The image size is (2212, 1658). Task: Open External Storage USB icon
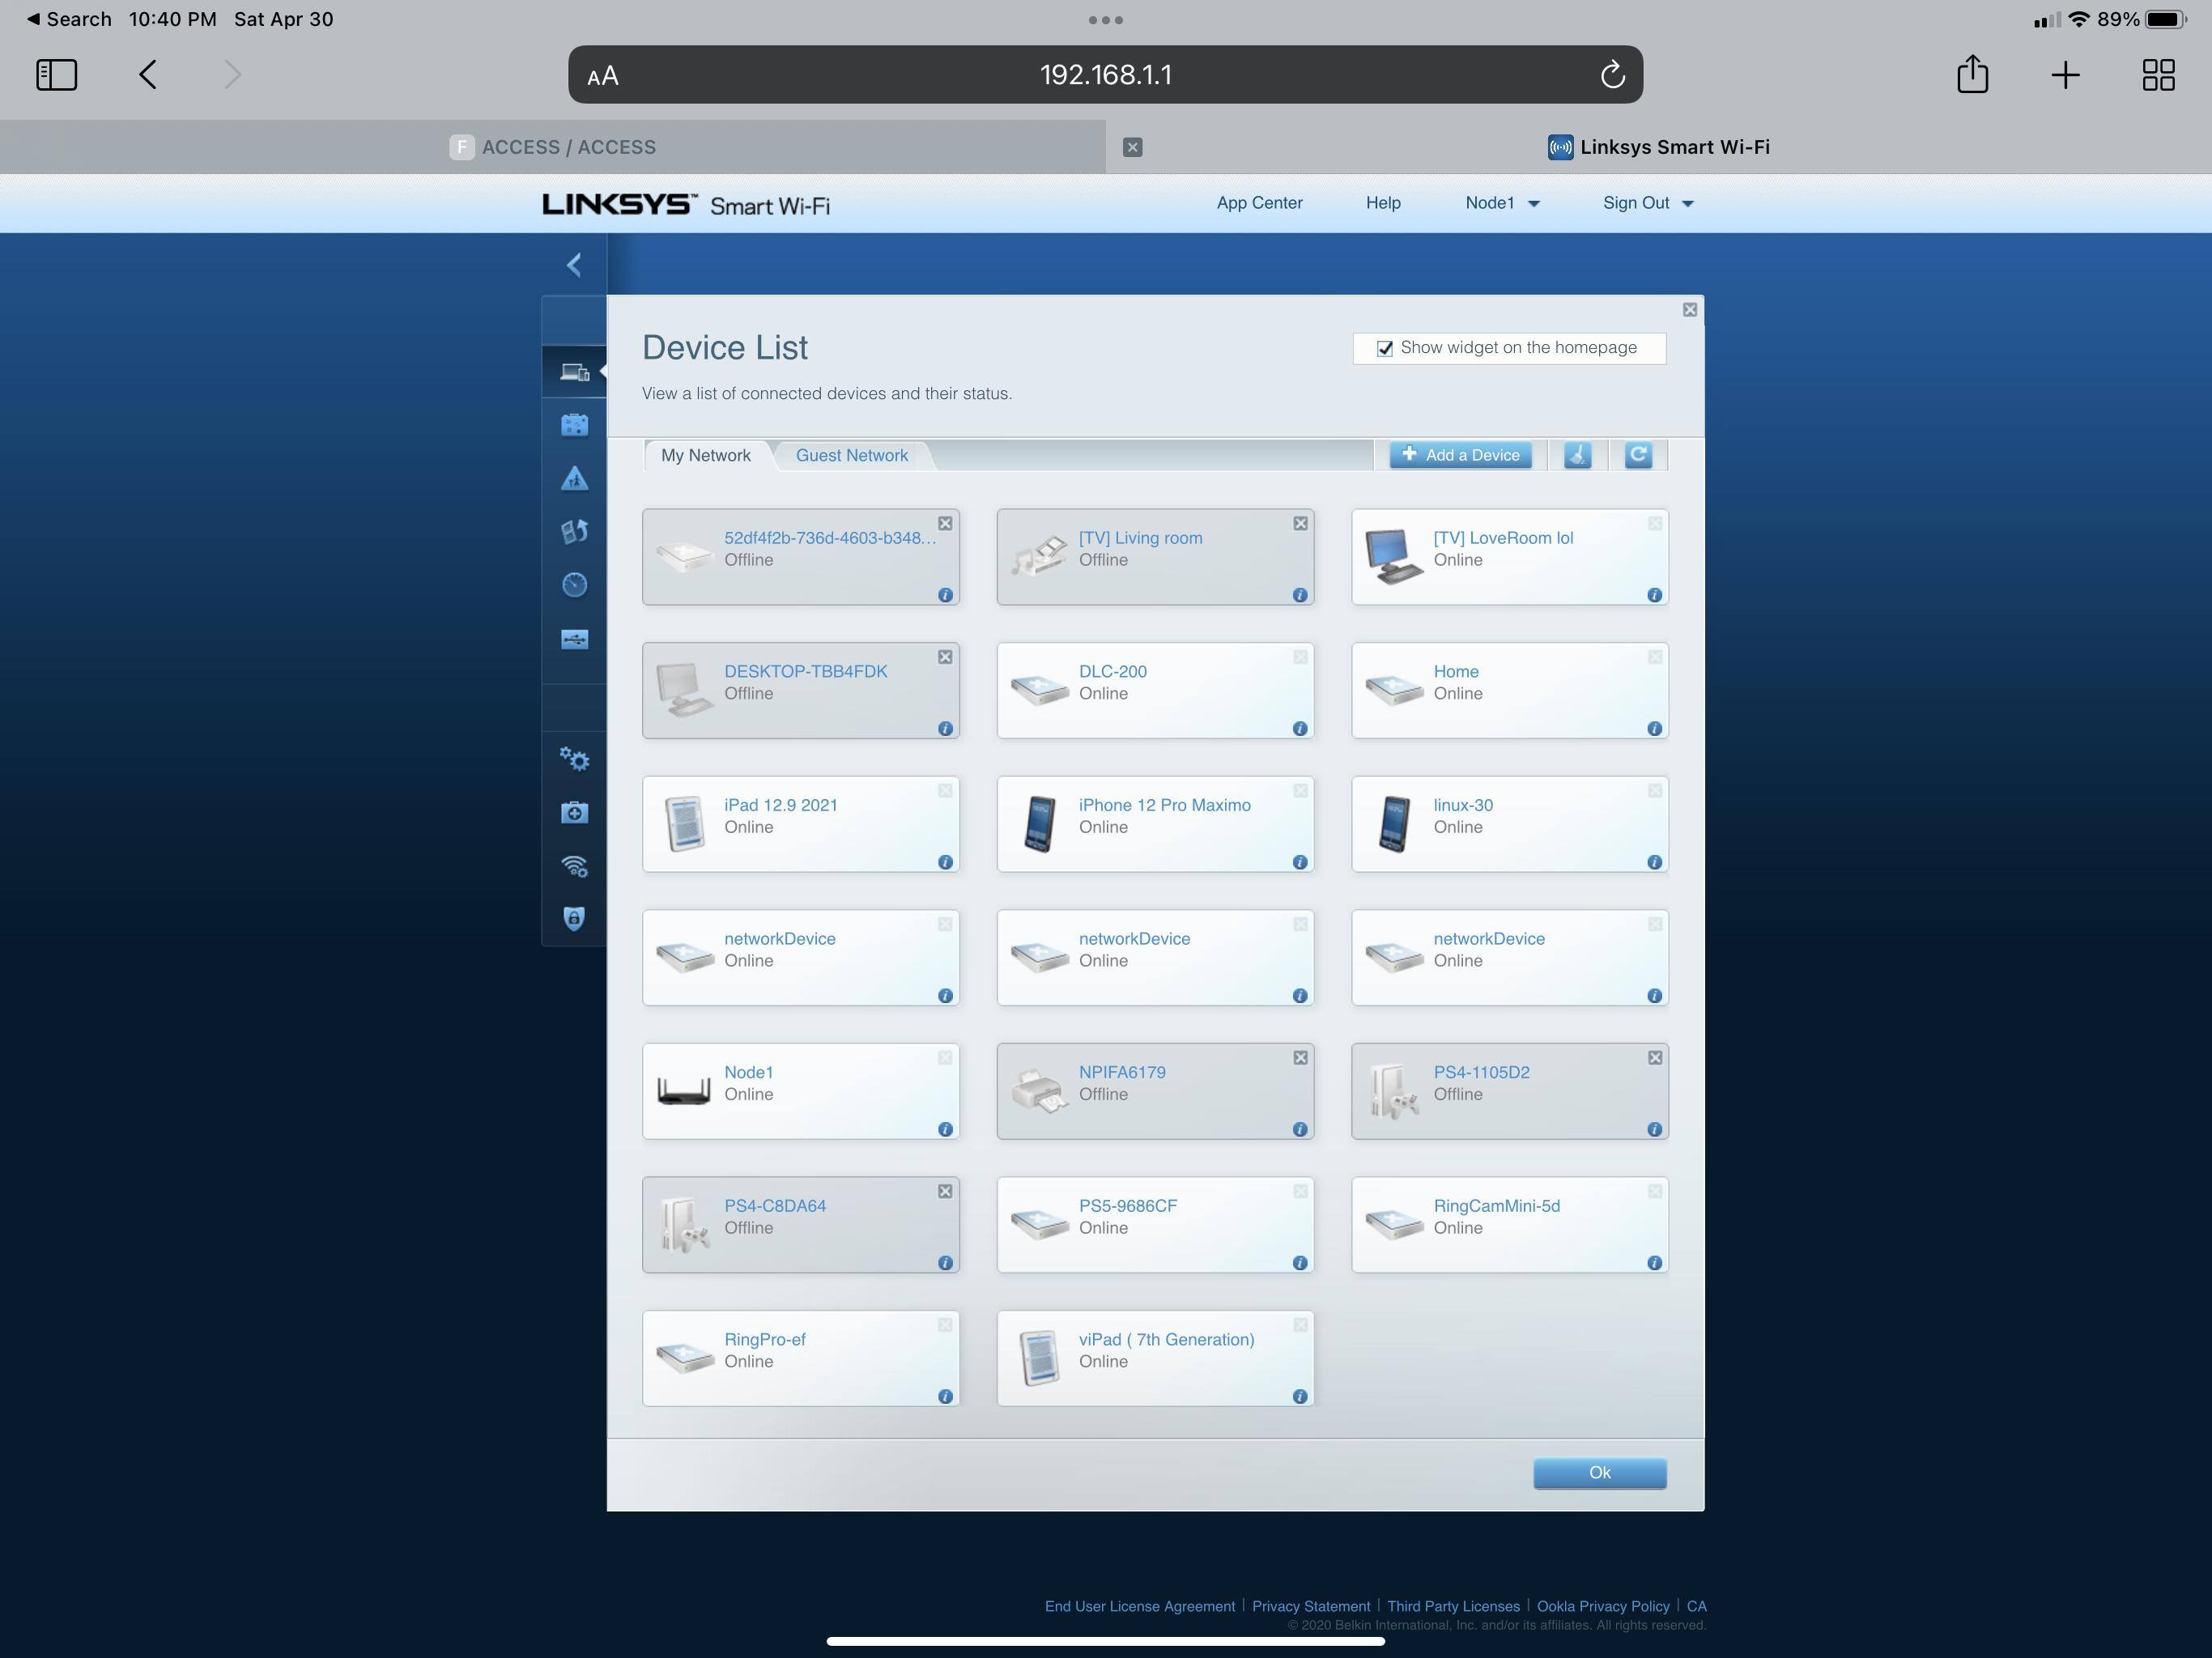click(574, 639)
